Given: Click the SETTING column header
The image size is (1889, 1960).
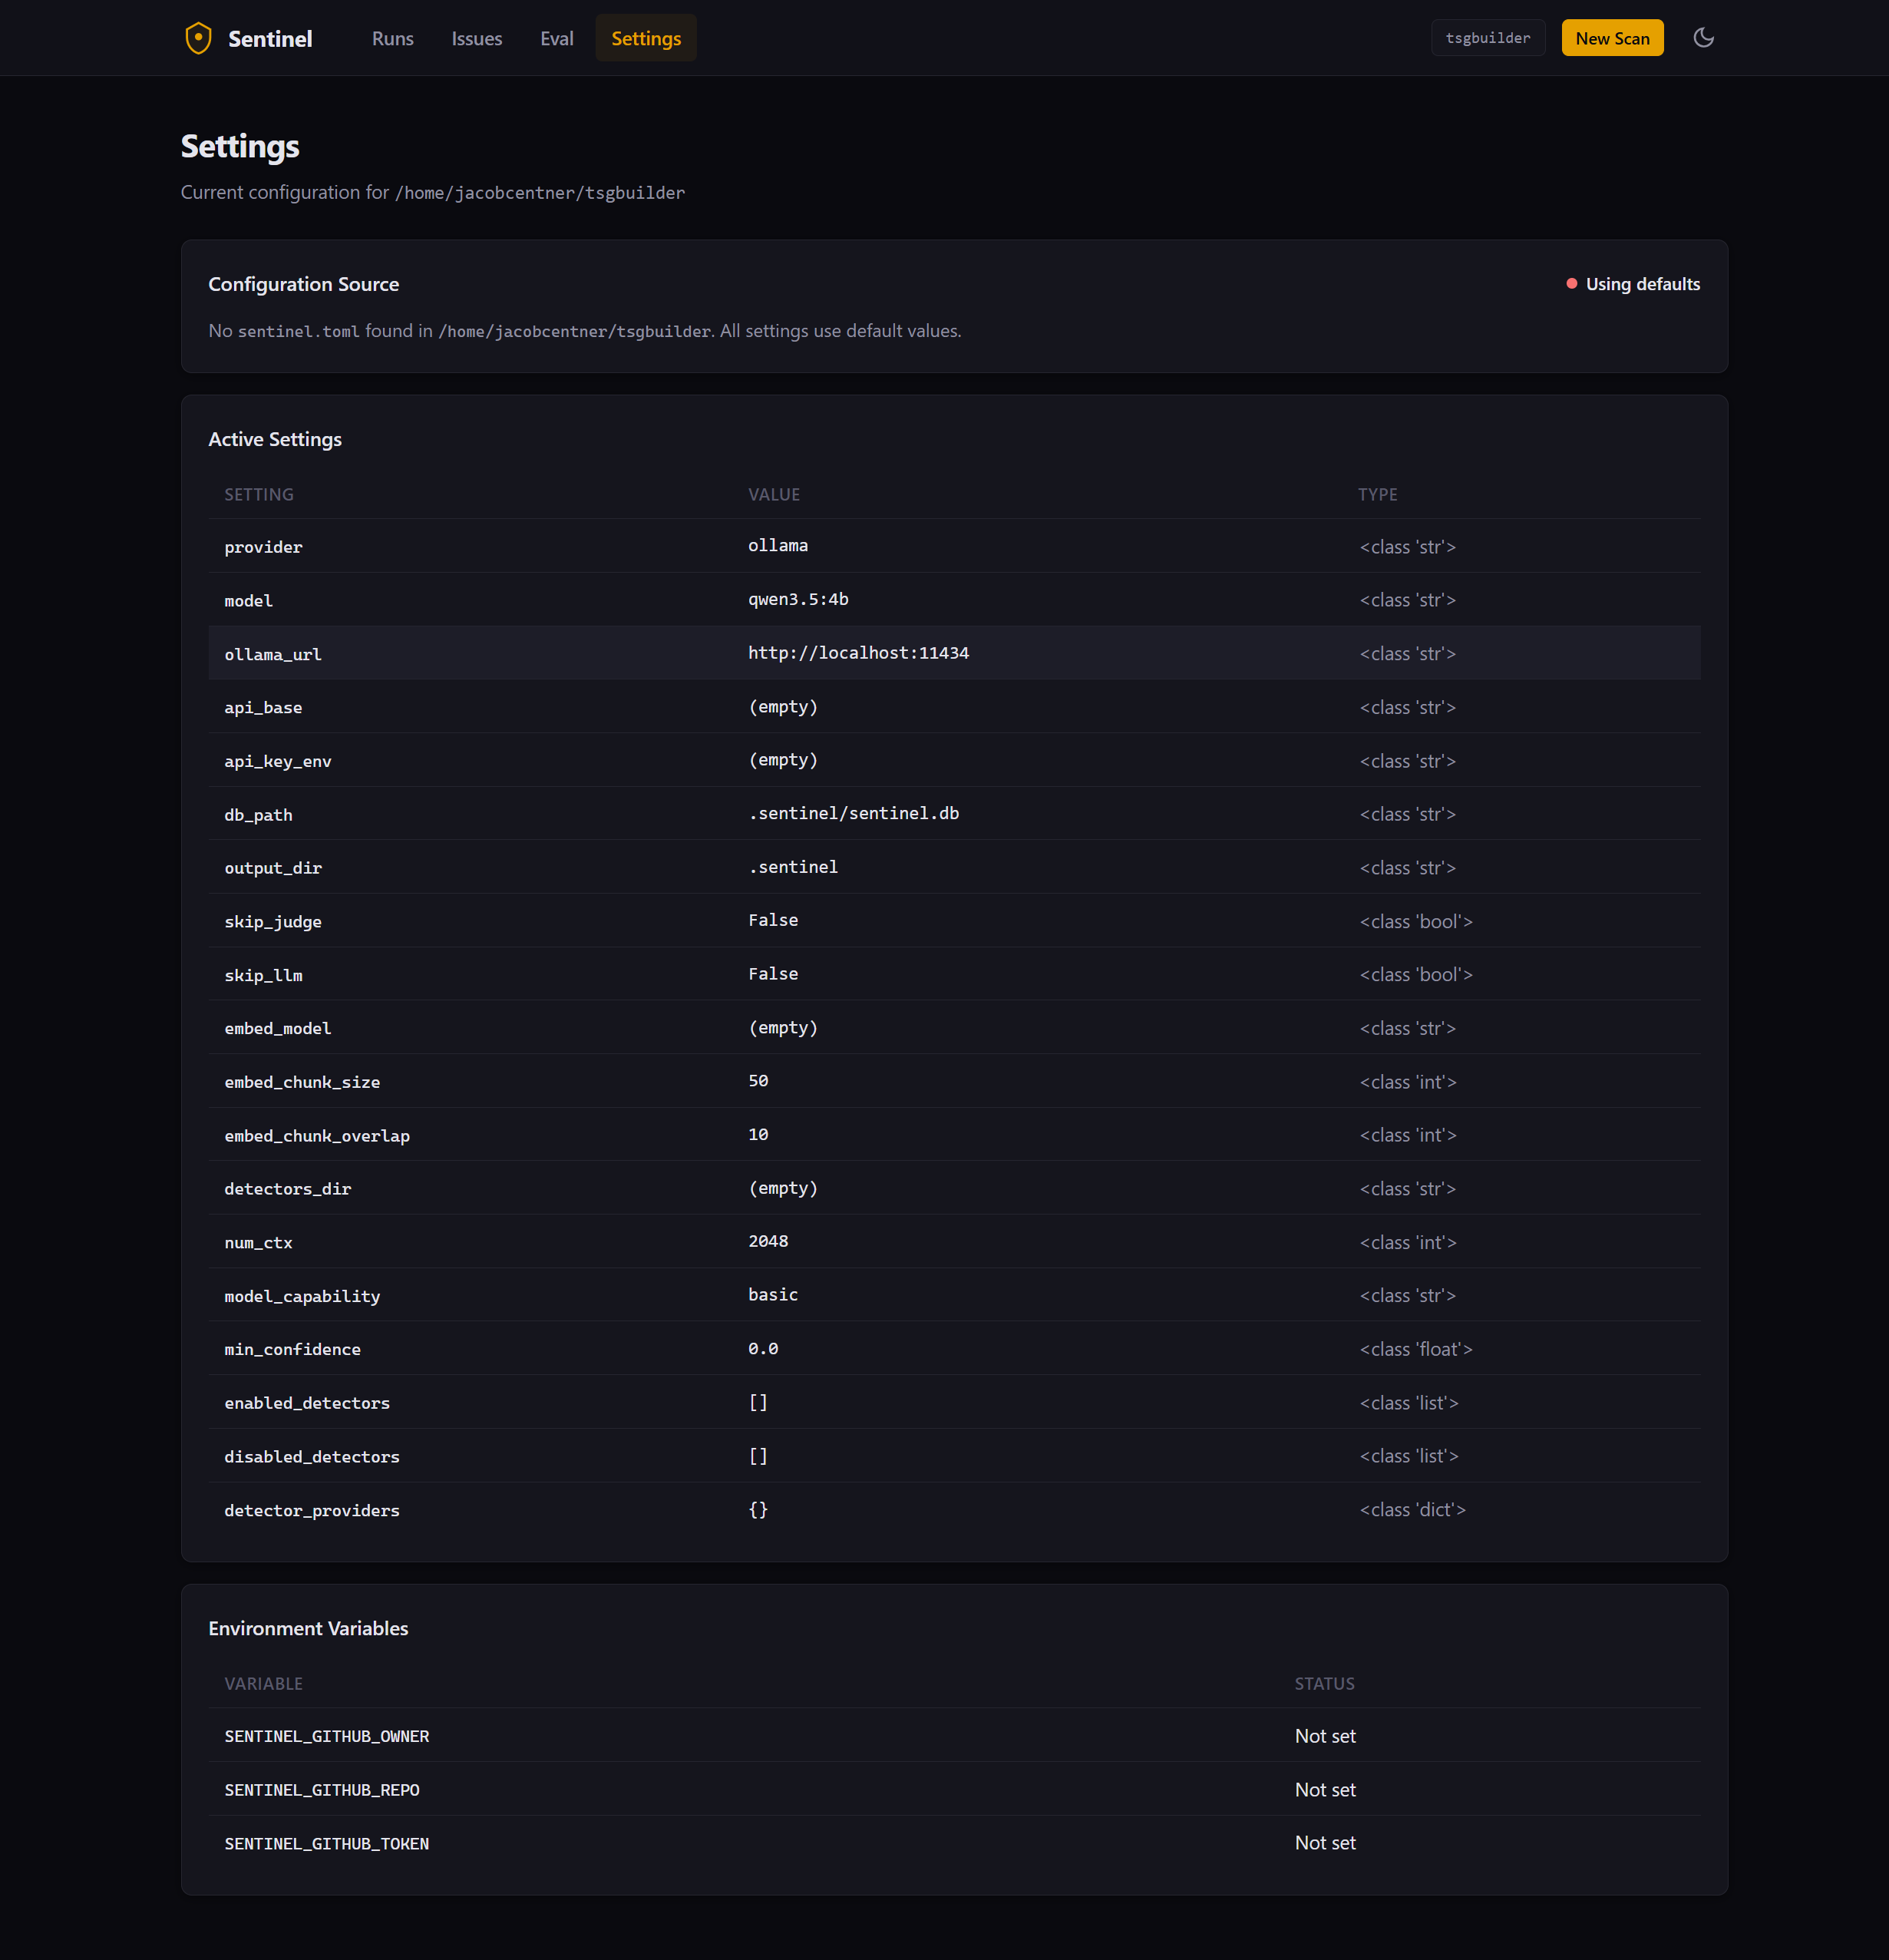Looking at the screenshot, I should coord(259,494).
